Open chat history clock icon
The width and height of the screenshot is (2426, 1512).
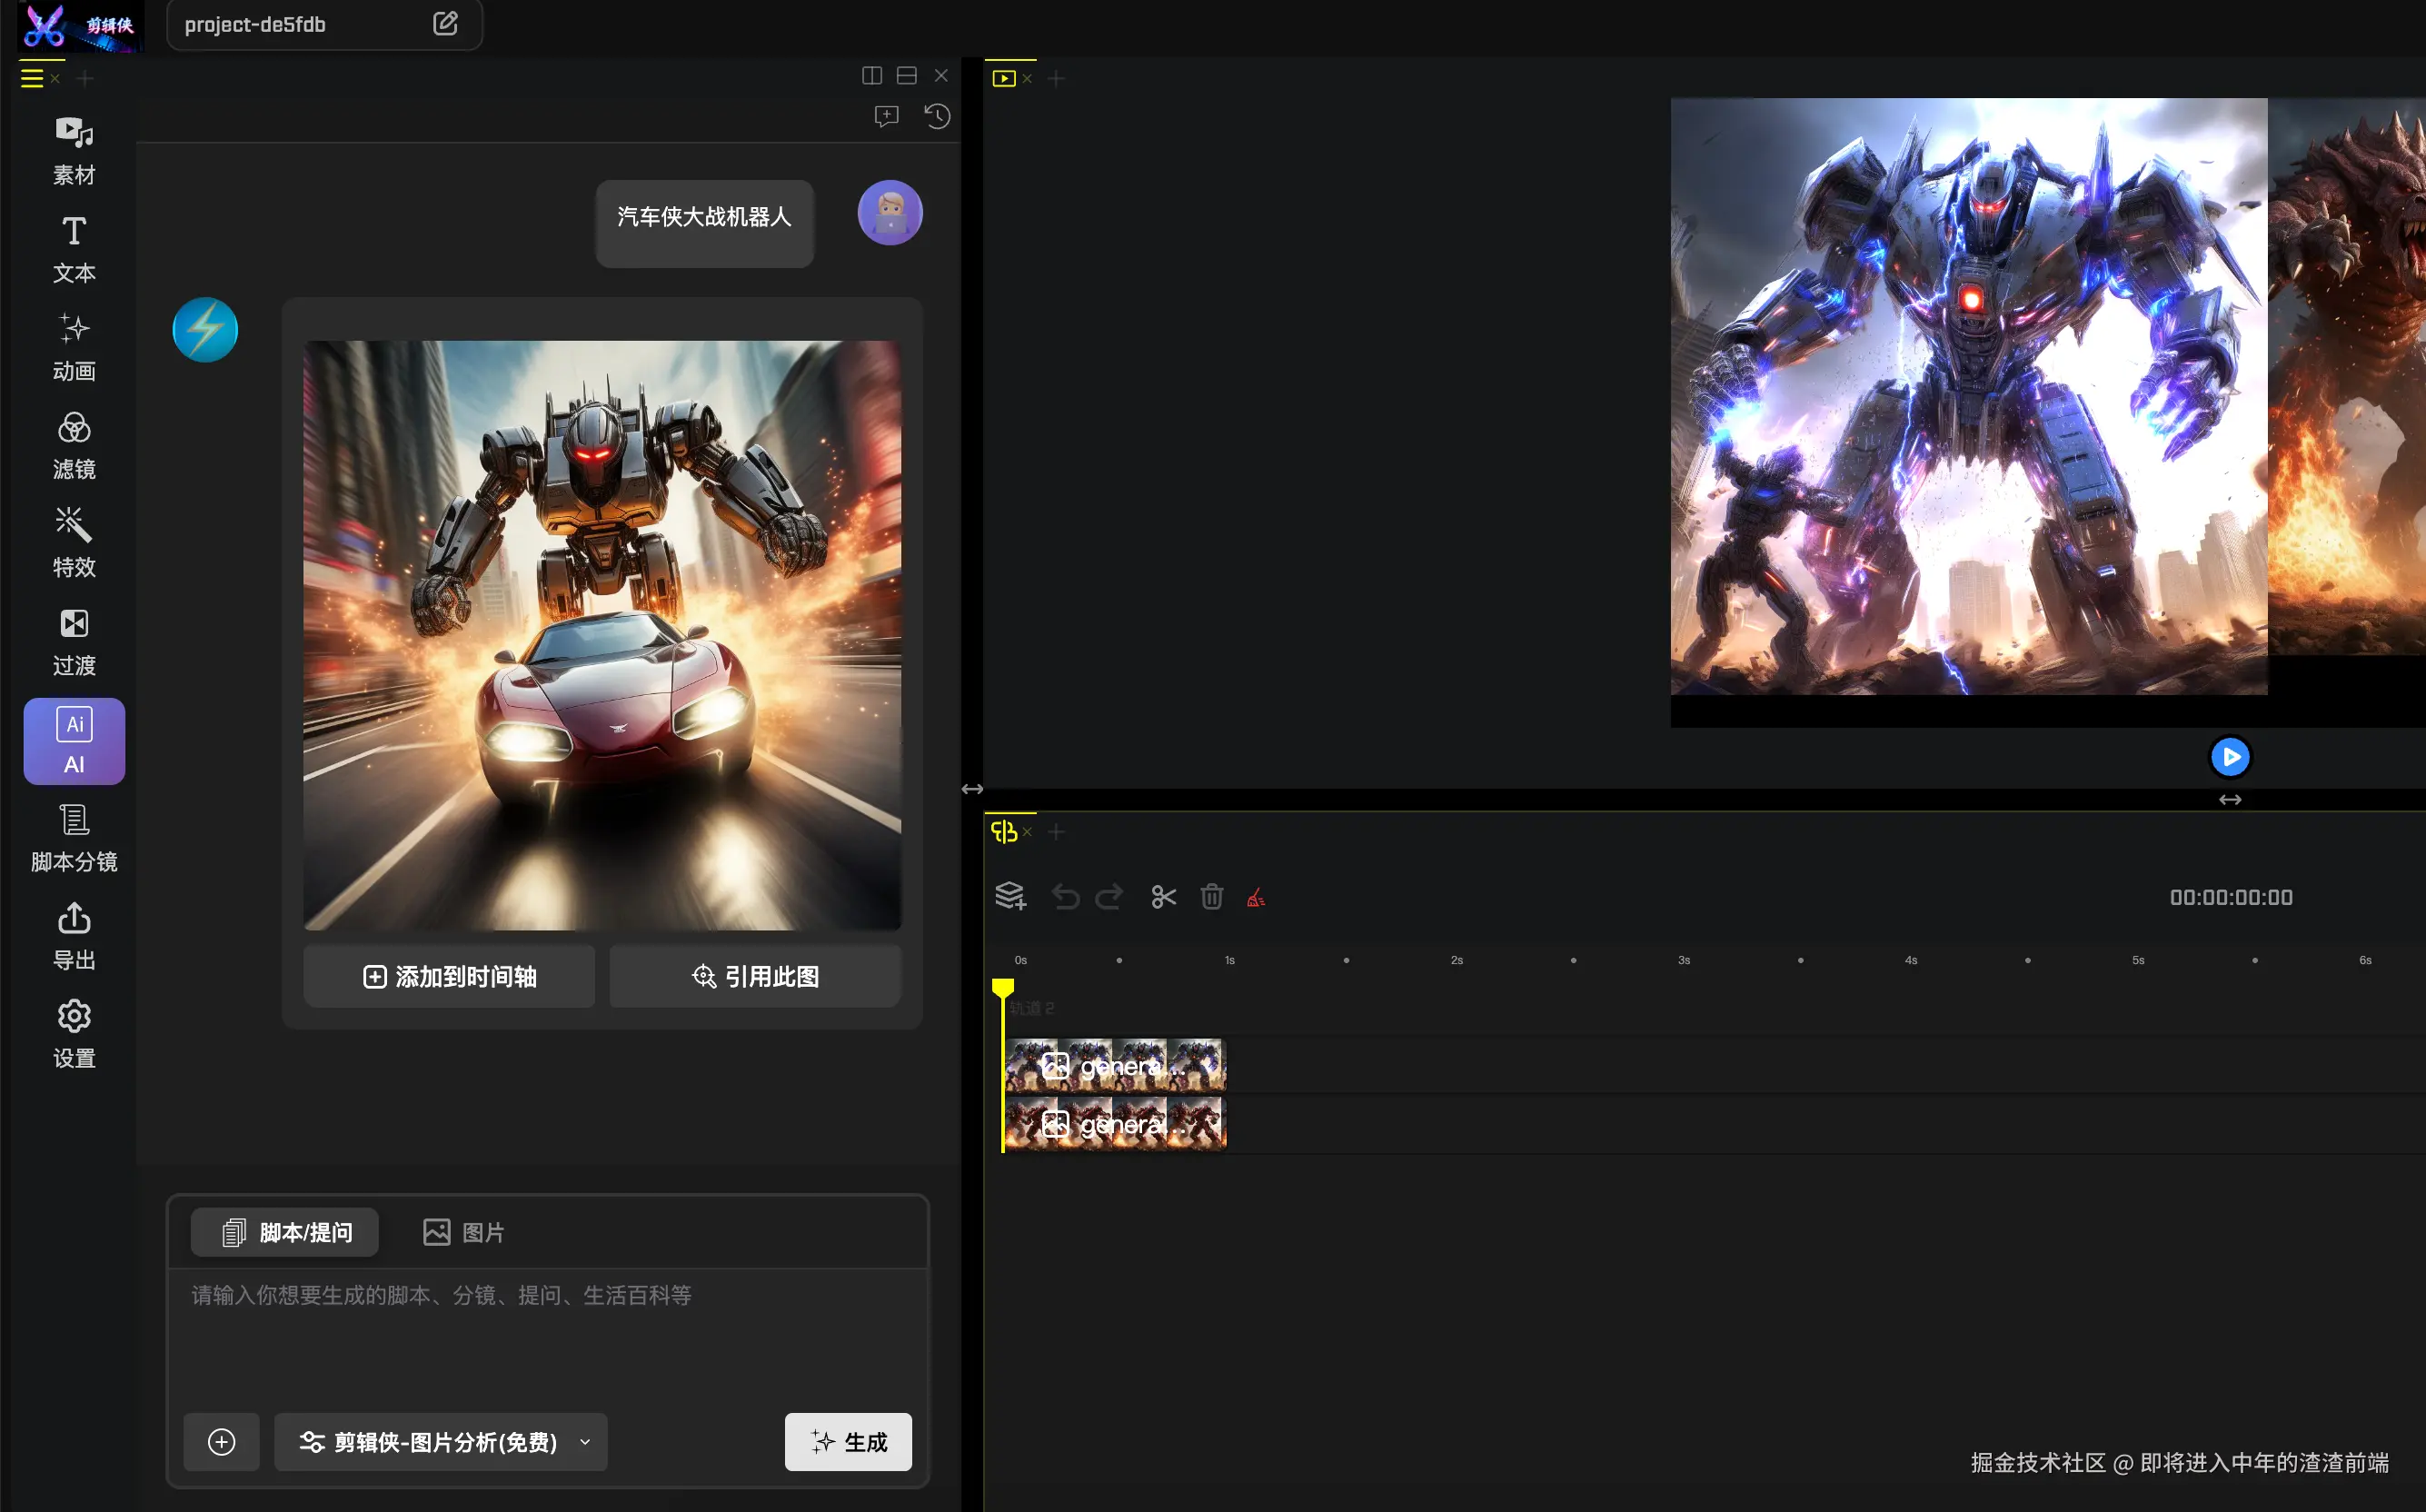[936, 116]
